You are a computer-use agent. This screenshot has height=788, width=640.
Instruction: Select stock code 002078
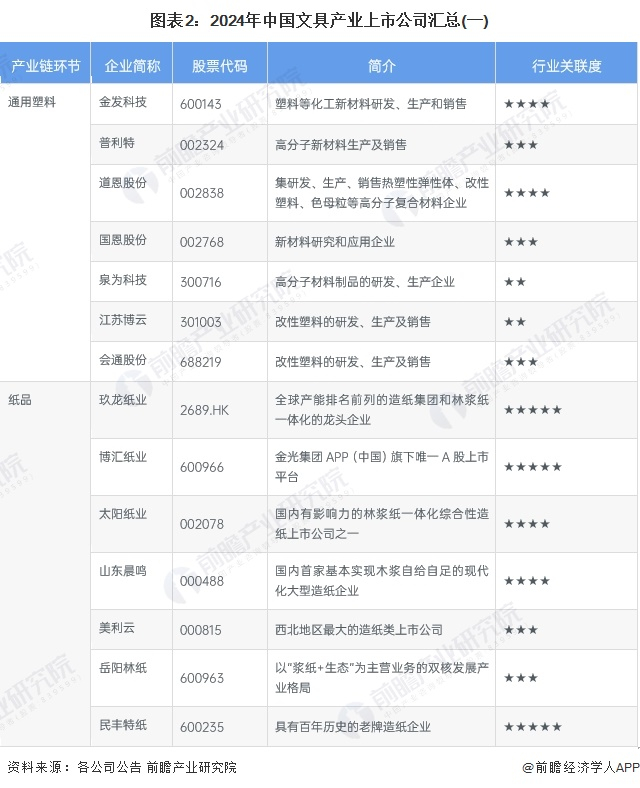(x=201, y=524)
